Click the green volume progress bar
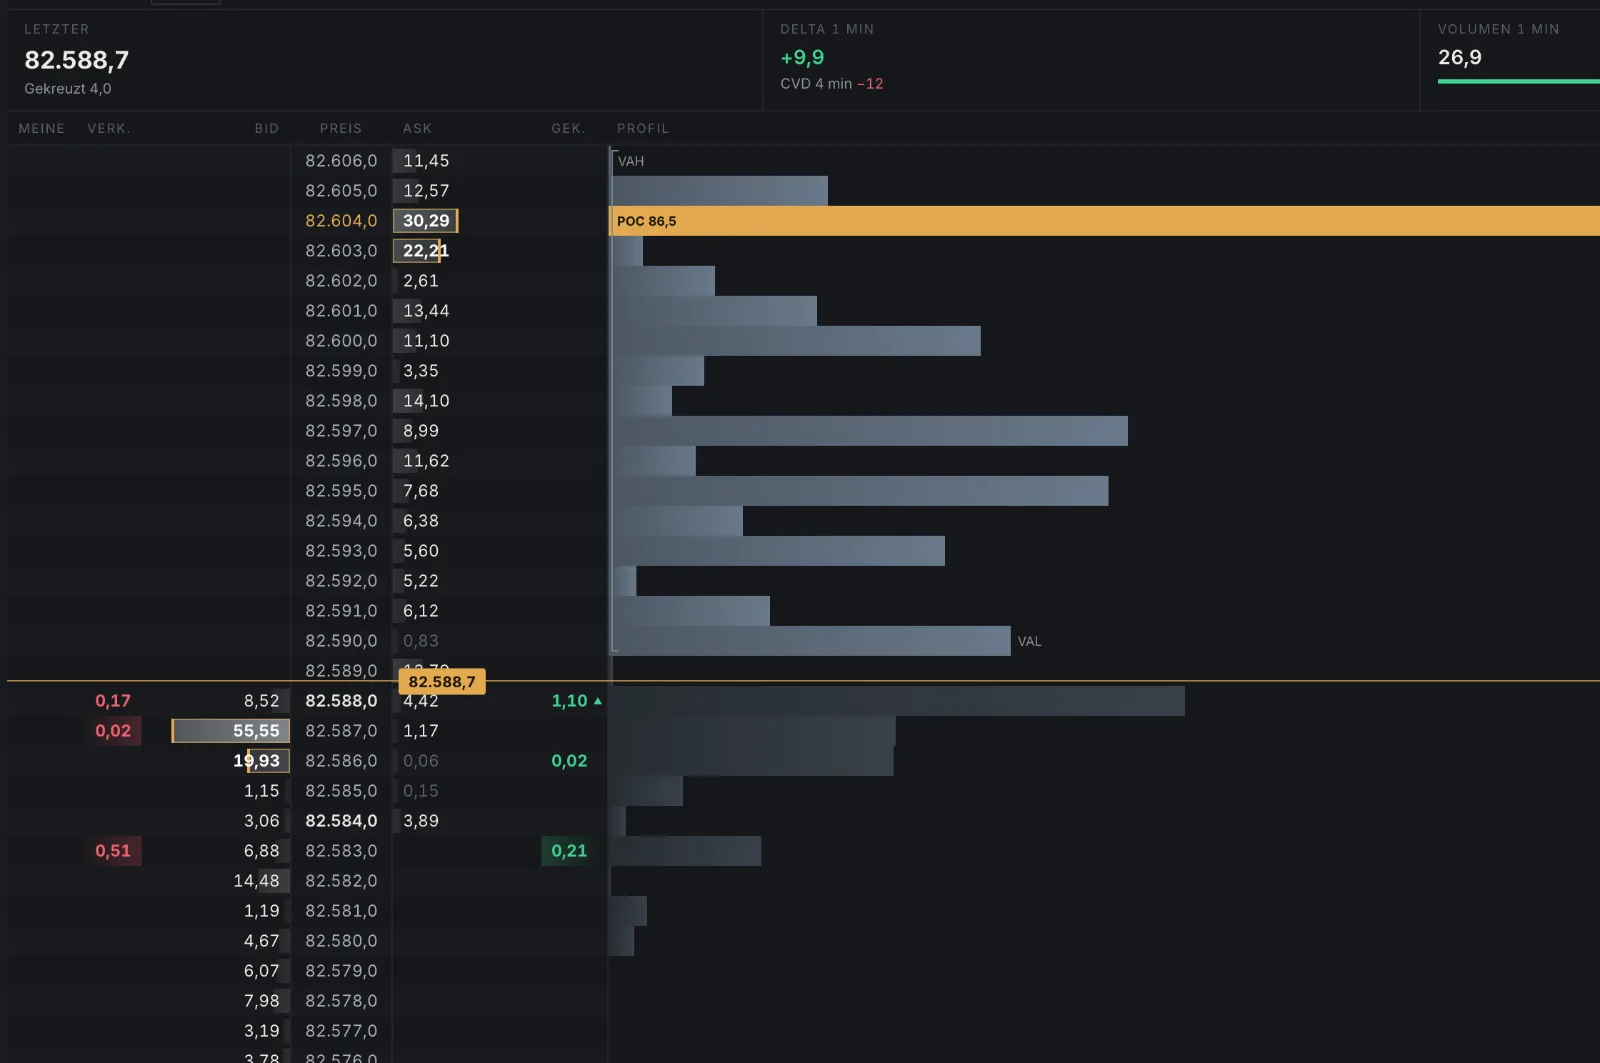The height and width of the screenshot is (1063, 1600). point(1518,81)
